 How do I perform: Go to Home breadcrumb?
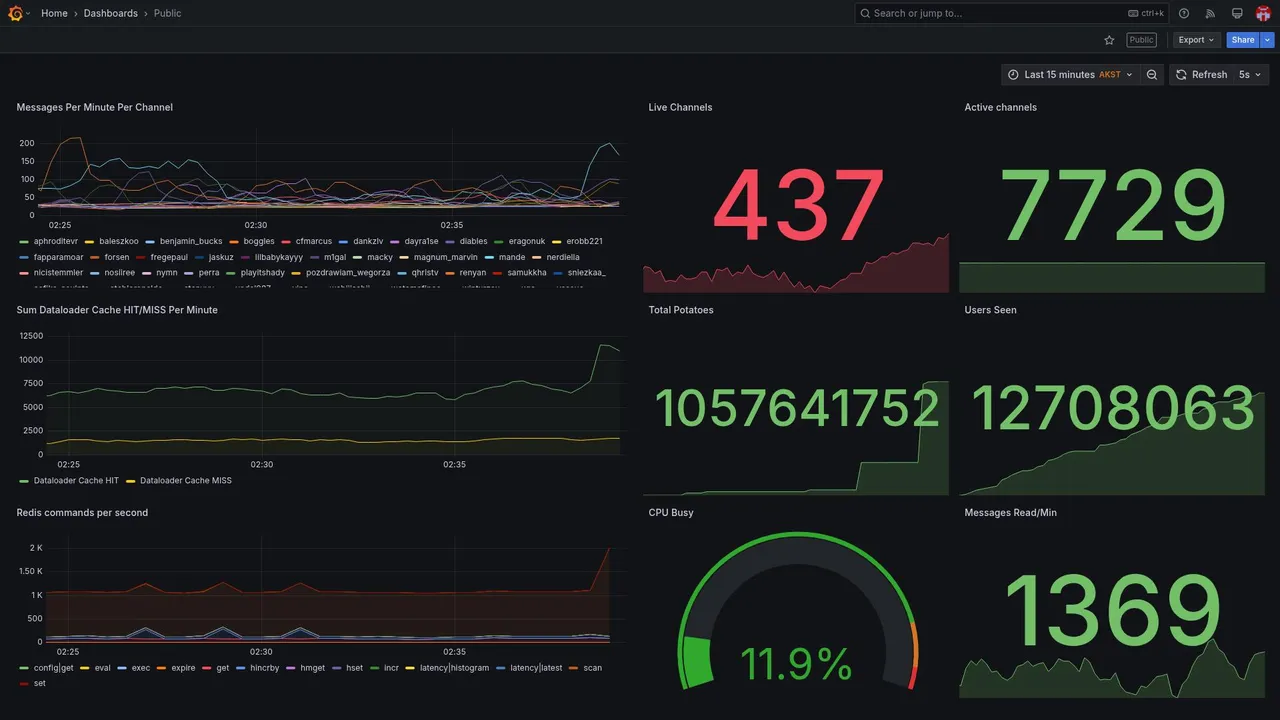[54, 13]
